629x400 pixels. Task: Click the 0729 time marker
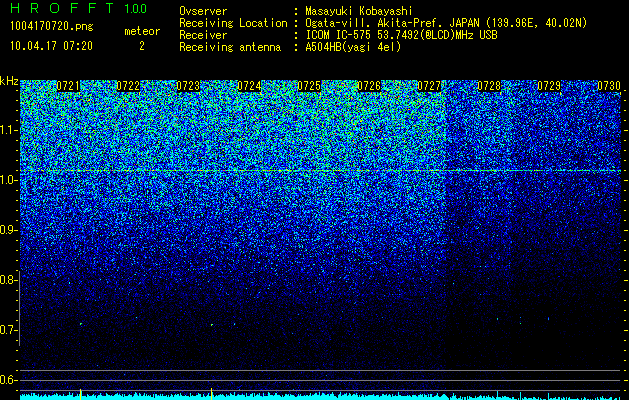point(549,86)
